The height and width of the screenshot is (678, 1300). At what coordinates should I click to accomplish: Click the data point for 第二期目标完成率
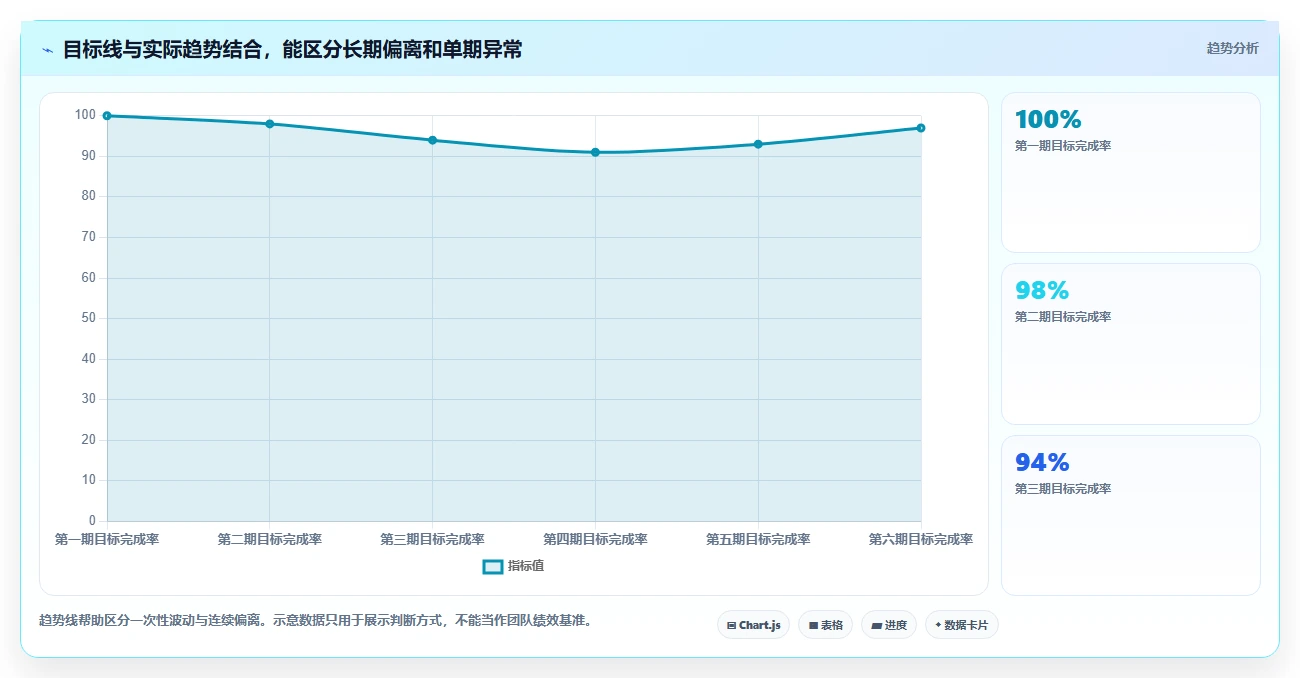pyautogui.click(x=270, y=124)
